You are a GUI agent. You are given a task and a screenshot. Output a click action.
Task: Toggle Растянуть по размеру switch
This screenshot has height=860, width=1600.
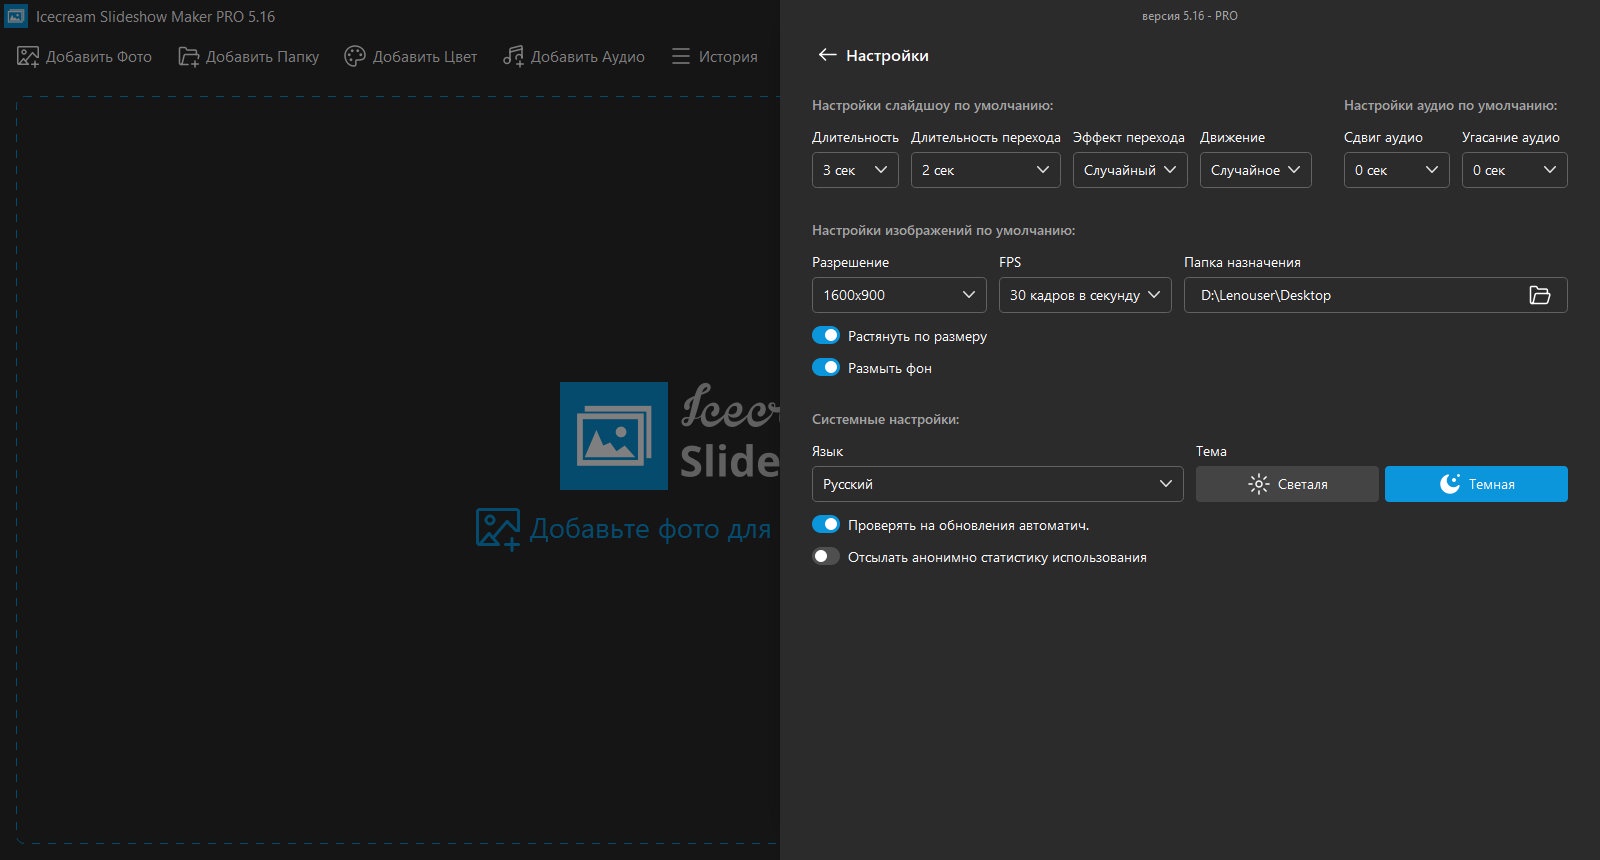pos(826,335)
